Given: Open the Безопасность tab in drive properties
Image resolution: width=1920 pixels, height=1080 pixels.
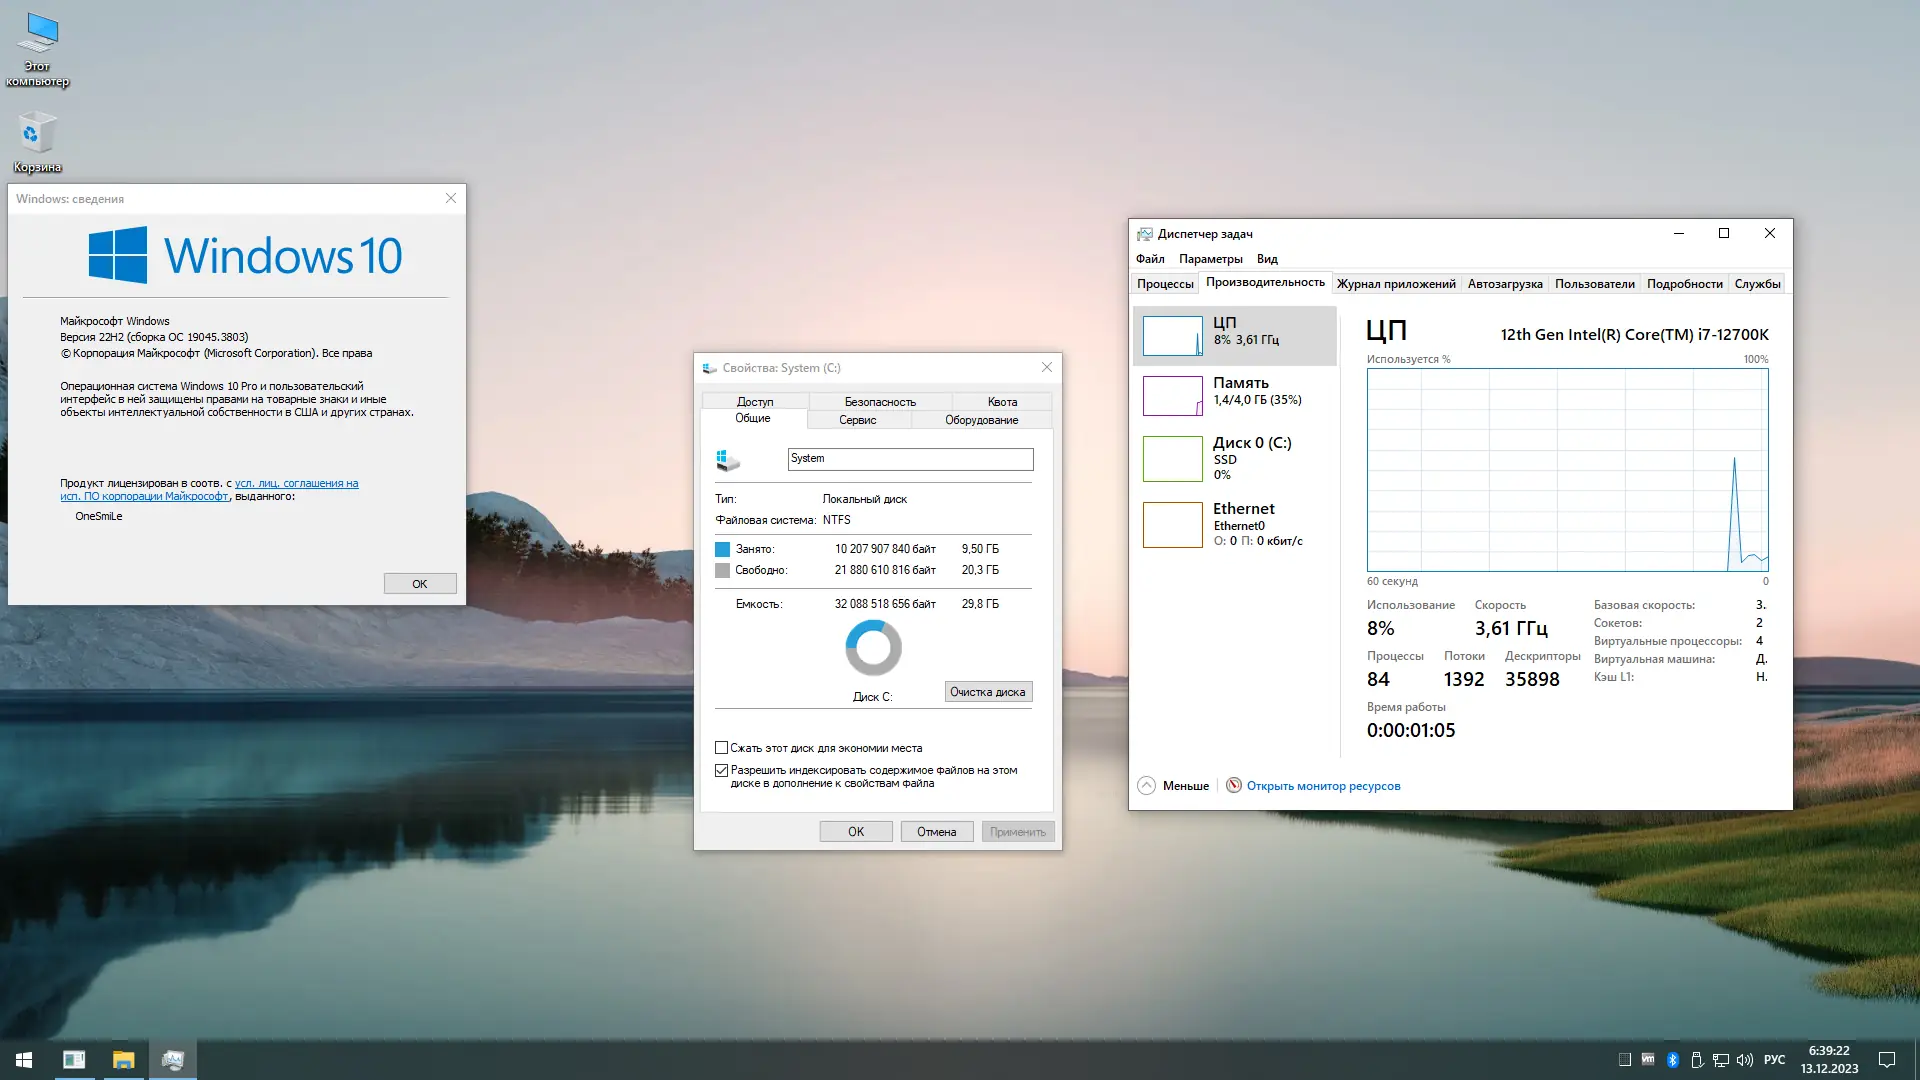Looking at the screenshot, I should click(879, 402).
